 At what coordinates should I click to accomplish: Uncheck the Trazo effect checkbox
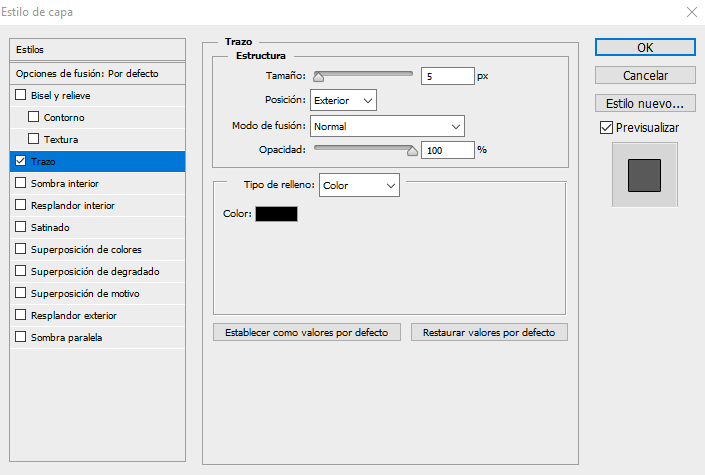[21, 161]
